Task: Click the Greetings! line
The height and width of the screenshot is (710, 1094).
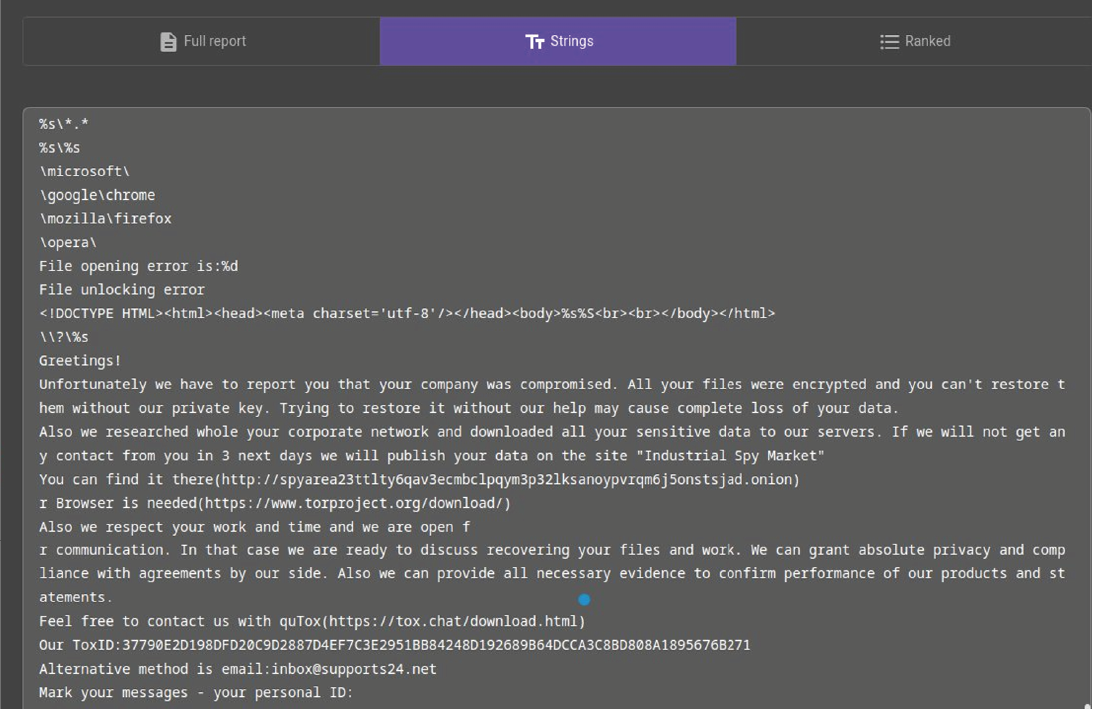Action: coord(80,361)
